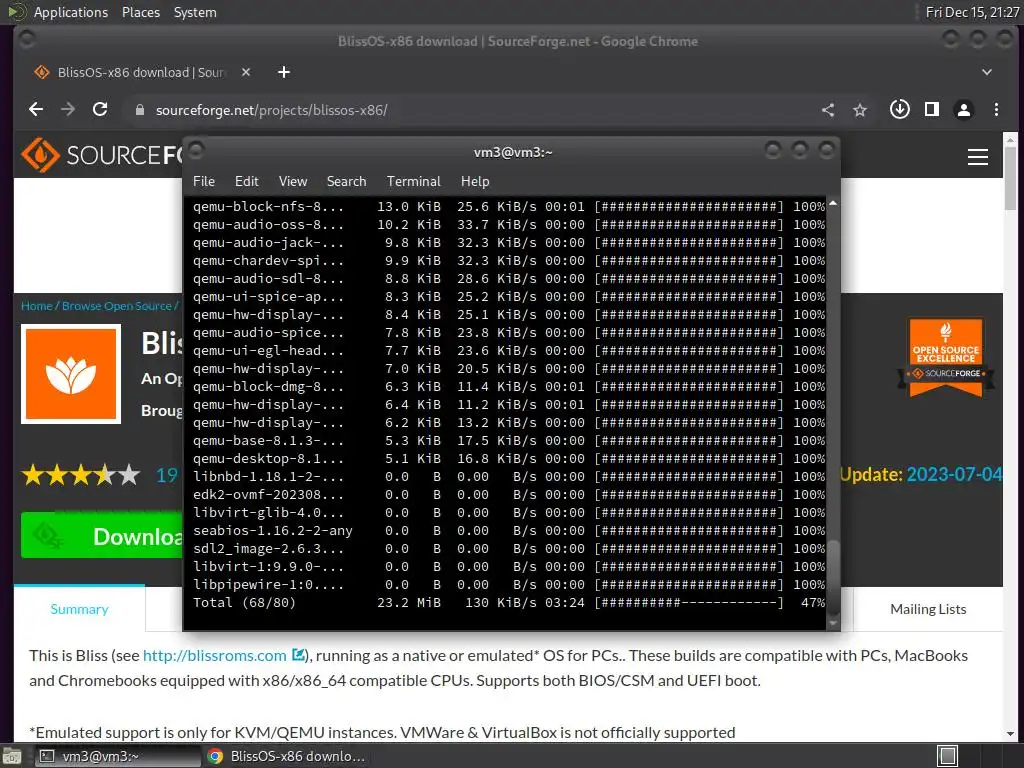Screen dimensions: 1024x768
Task: Open the Summary tab
Action: pyautogui.click(x=80, y=609)
